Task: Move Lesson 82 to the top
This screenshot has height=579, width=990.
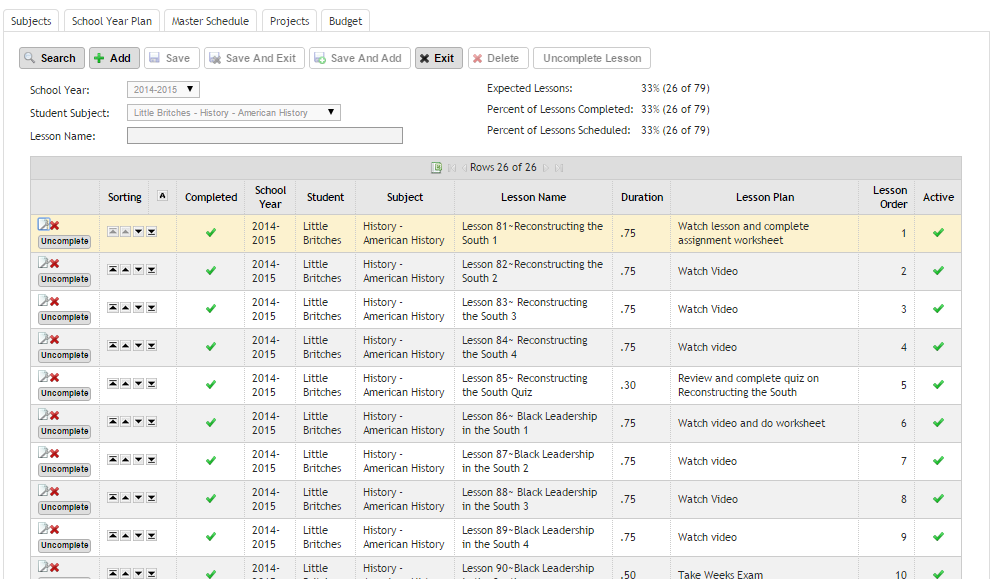Action: point(112,270)
